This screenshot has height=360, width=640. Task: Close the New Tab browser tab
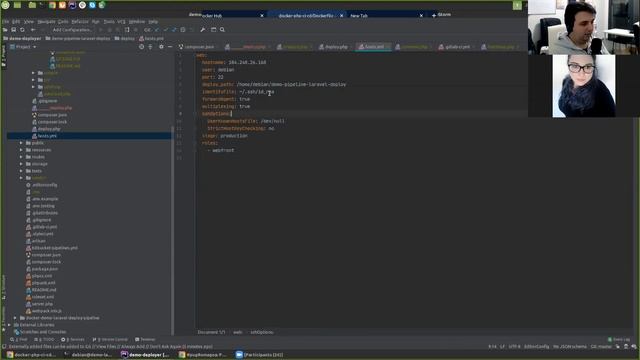pos(421,16)
